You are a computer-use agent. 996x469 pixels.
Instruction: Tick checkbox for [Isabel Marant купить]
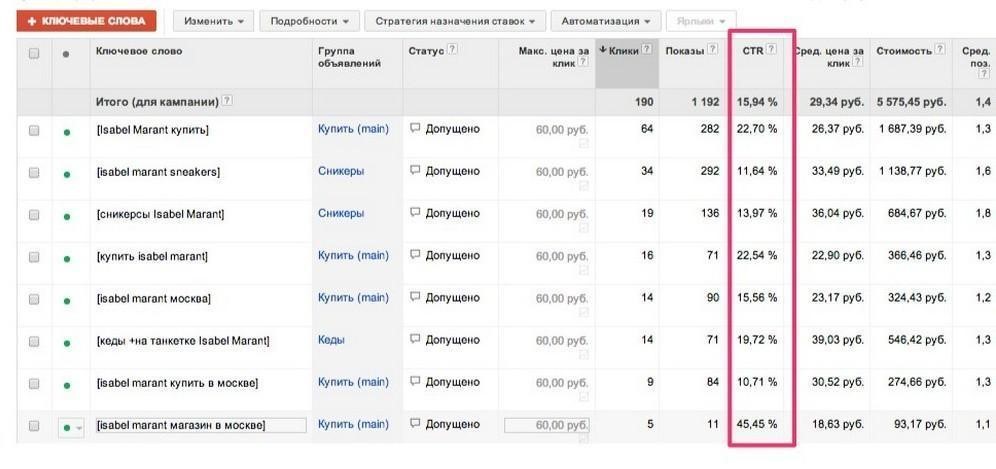point(34,130)
